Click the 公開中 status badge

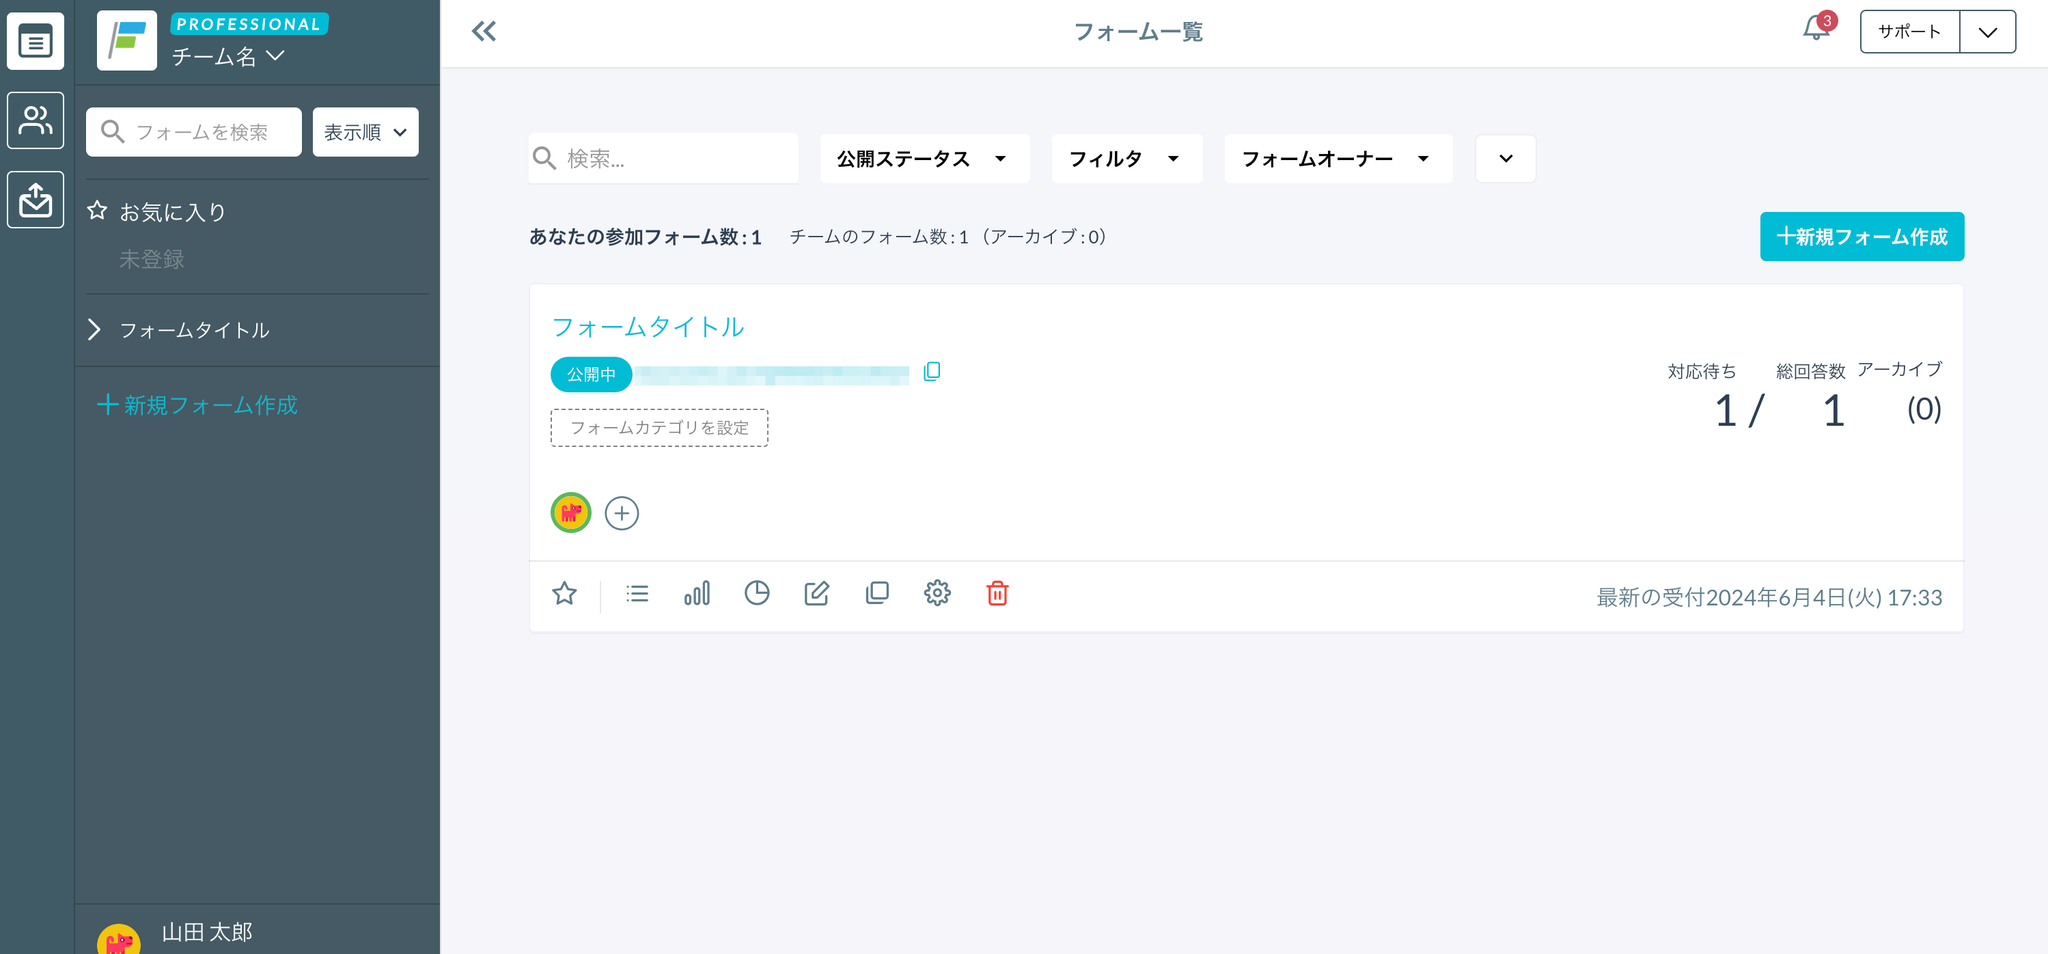click(591, 374)
